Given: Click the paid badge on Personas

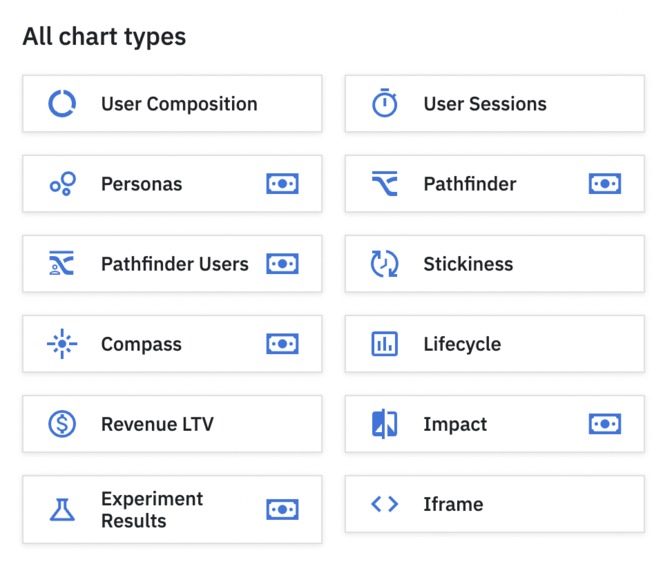Looking at the screenshot, I should click(282, 184).
